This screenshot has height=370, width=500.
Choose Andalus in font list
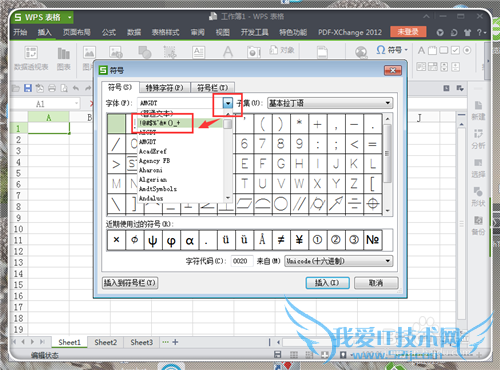point(151,198)
